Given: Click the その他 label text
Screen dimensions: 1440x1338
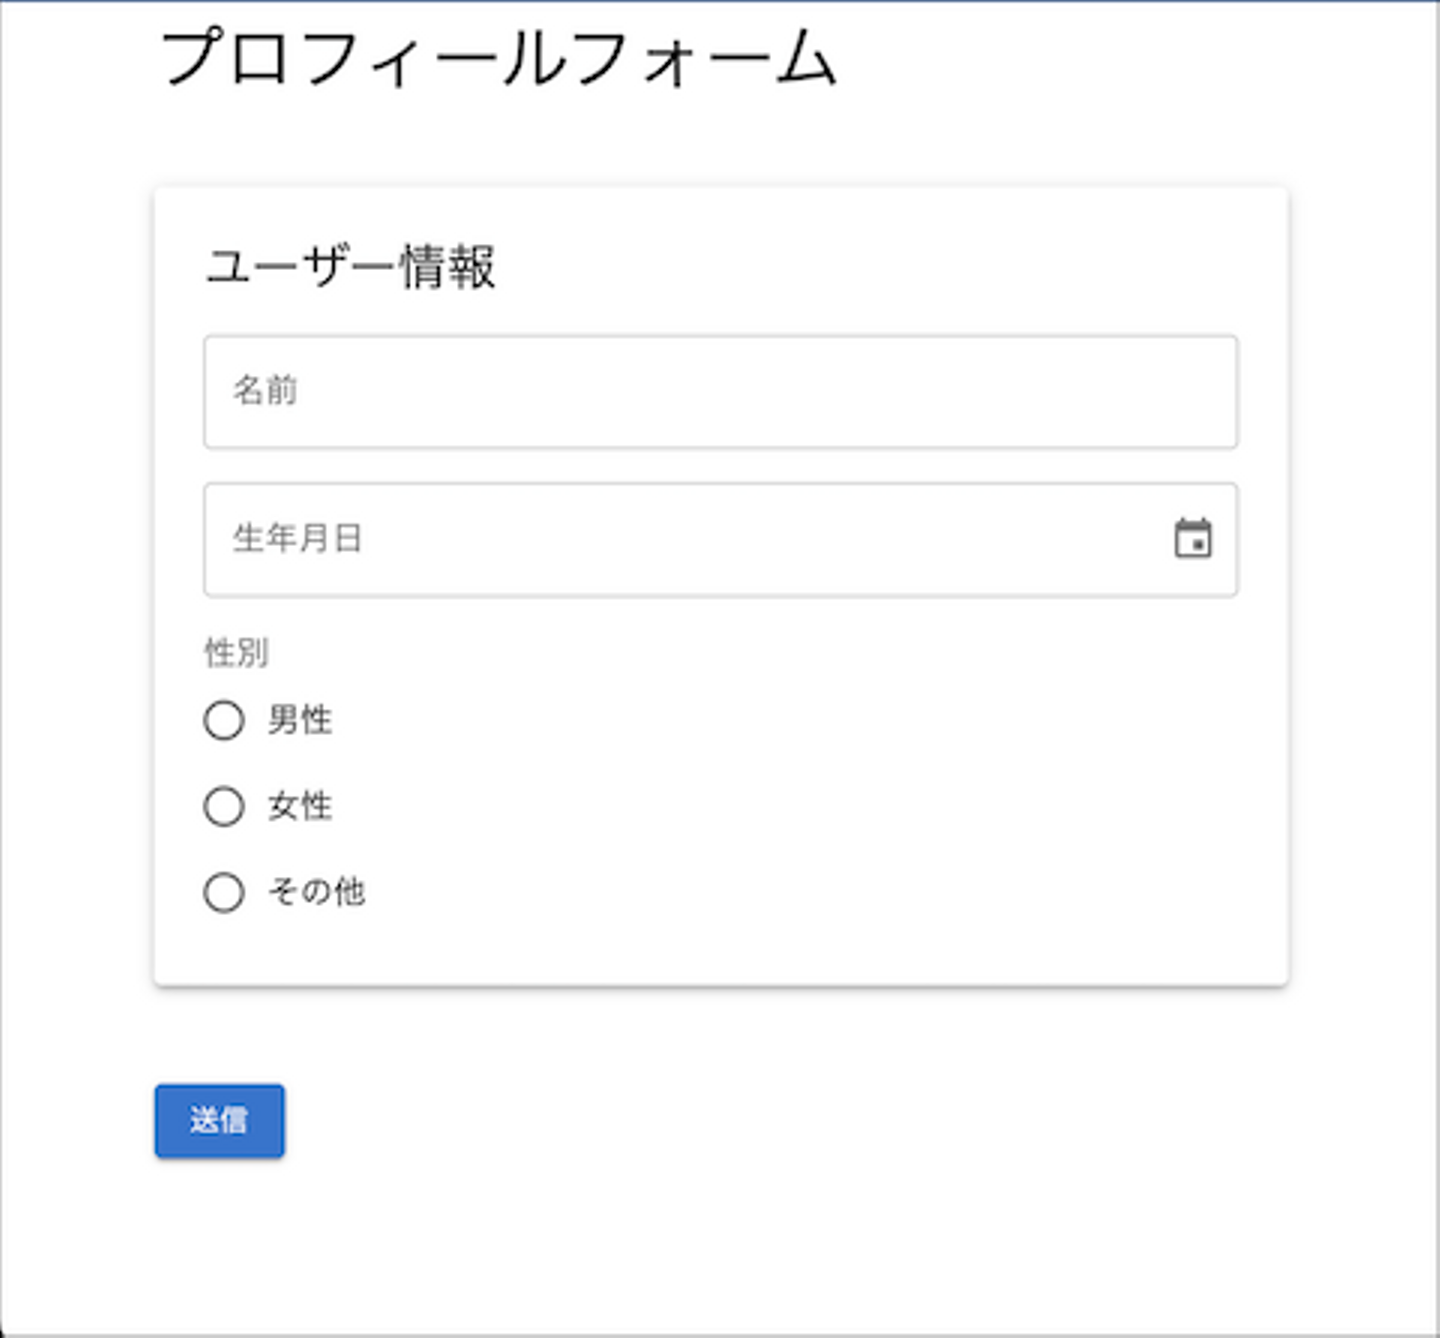Looking at the screenshot, I should pyautogui.click(x=316, y=892).
